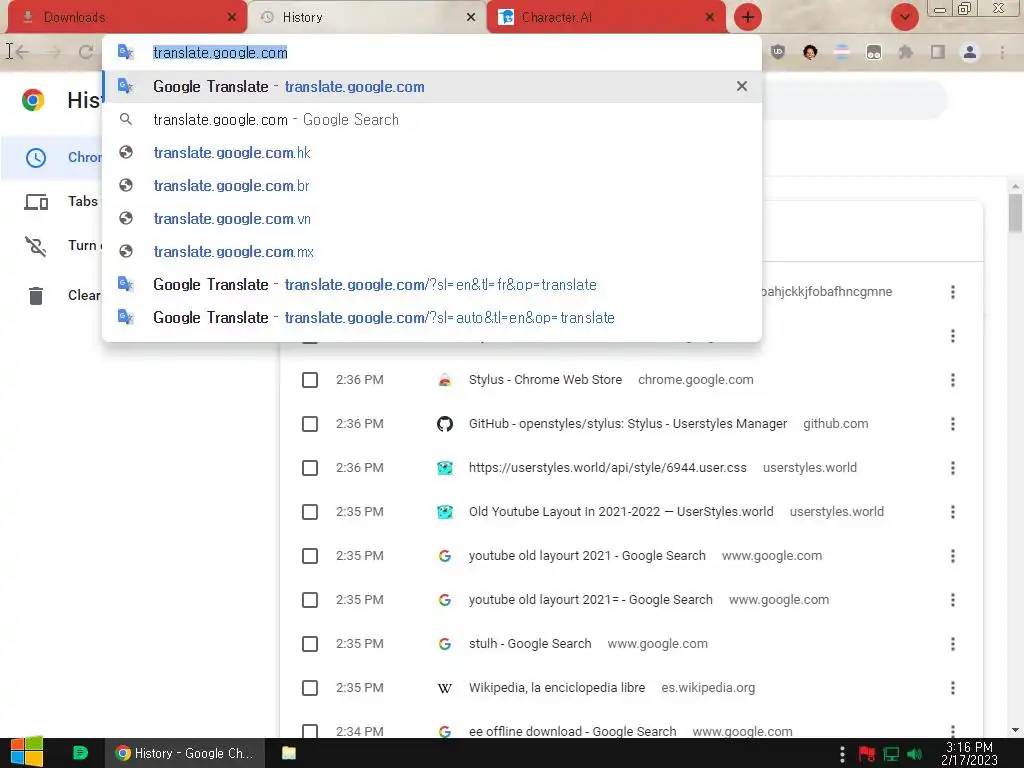Choose translate.google.com Google Search suggestion
Screen dimensions: 1024x768
[431, 120]
